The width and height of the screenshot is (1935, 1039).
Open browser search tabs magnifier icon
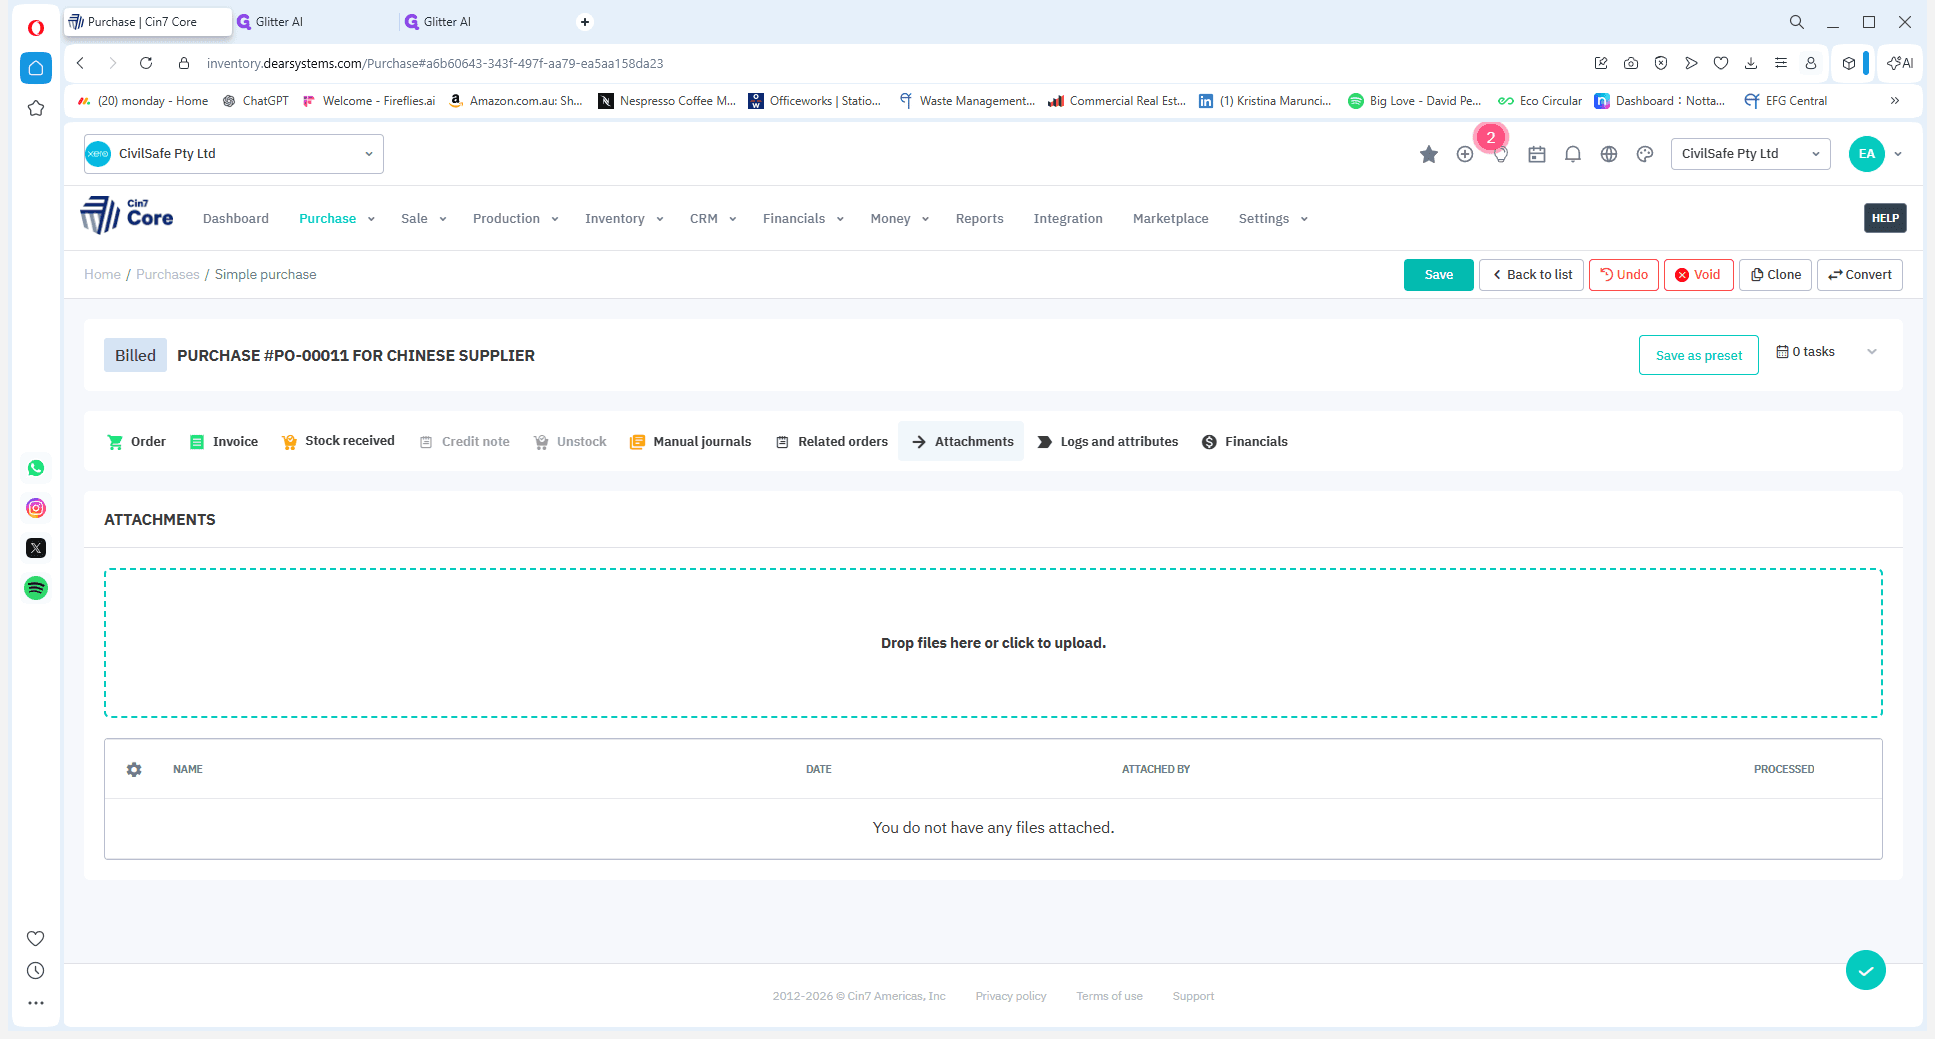(x=1797, y=22)
